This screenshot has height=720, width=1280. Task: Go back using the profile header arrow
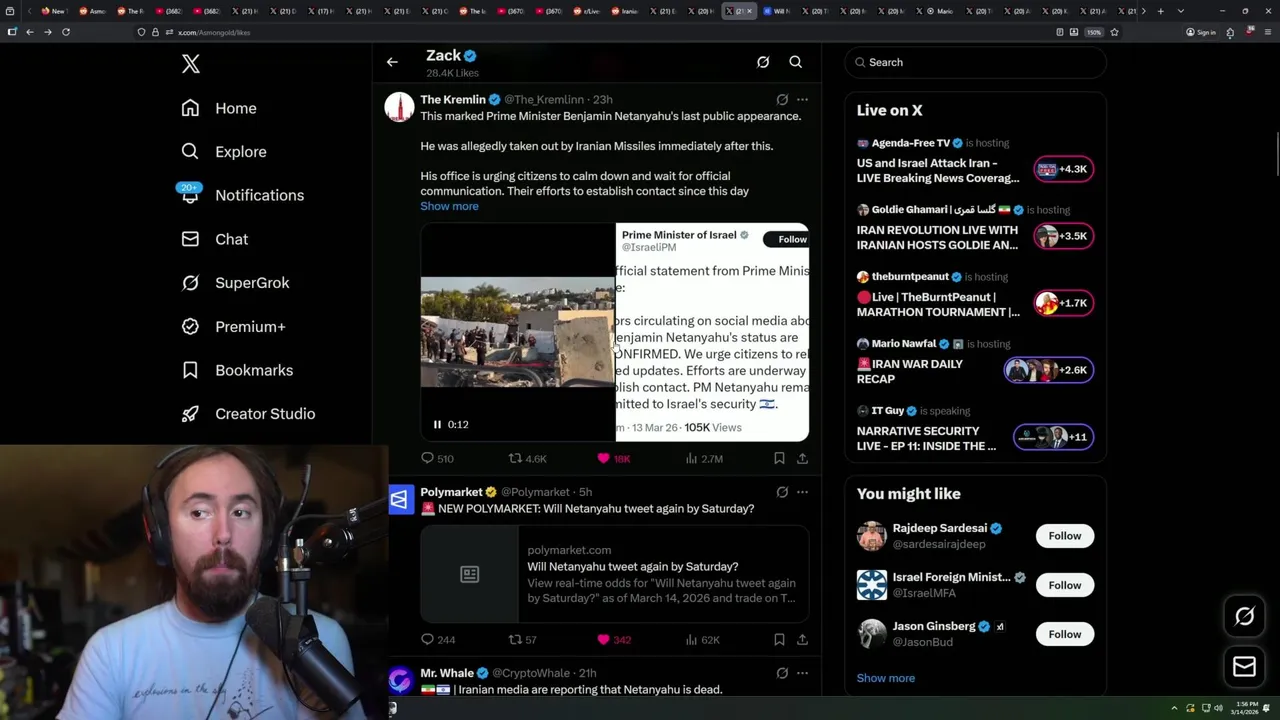[x=392, y=62]
